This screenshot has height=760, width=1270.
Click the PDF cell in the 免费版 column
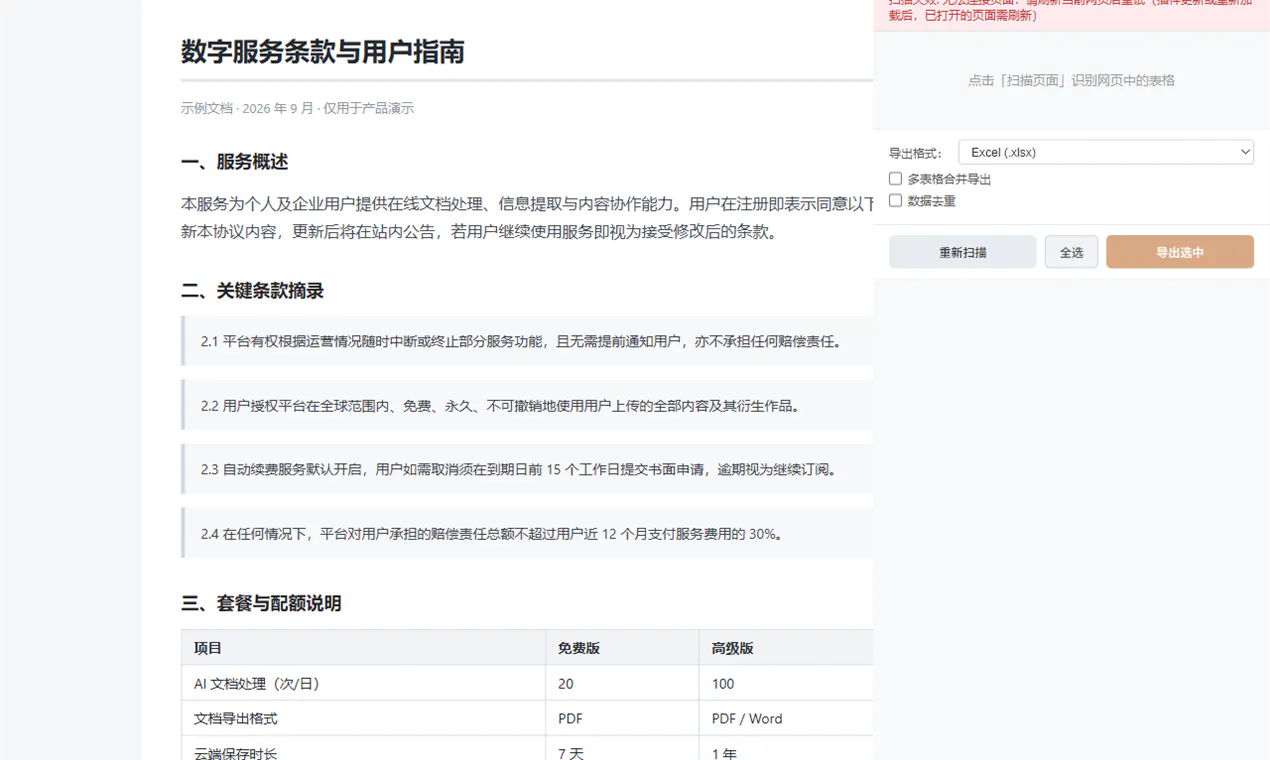point(622,719)
